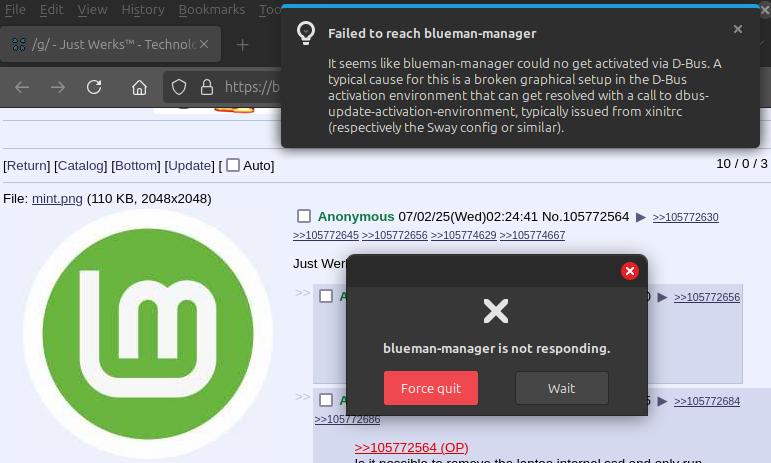Dismiss the Failed to reach blueman-manager notification
The image size is (771, 463).
(738, 29)
